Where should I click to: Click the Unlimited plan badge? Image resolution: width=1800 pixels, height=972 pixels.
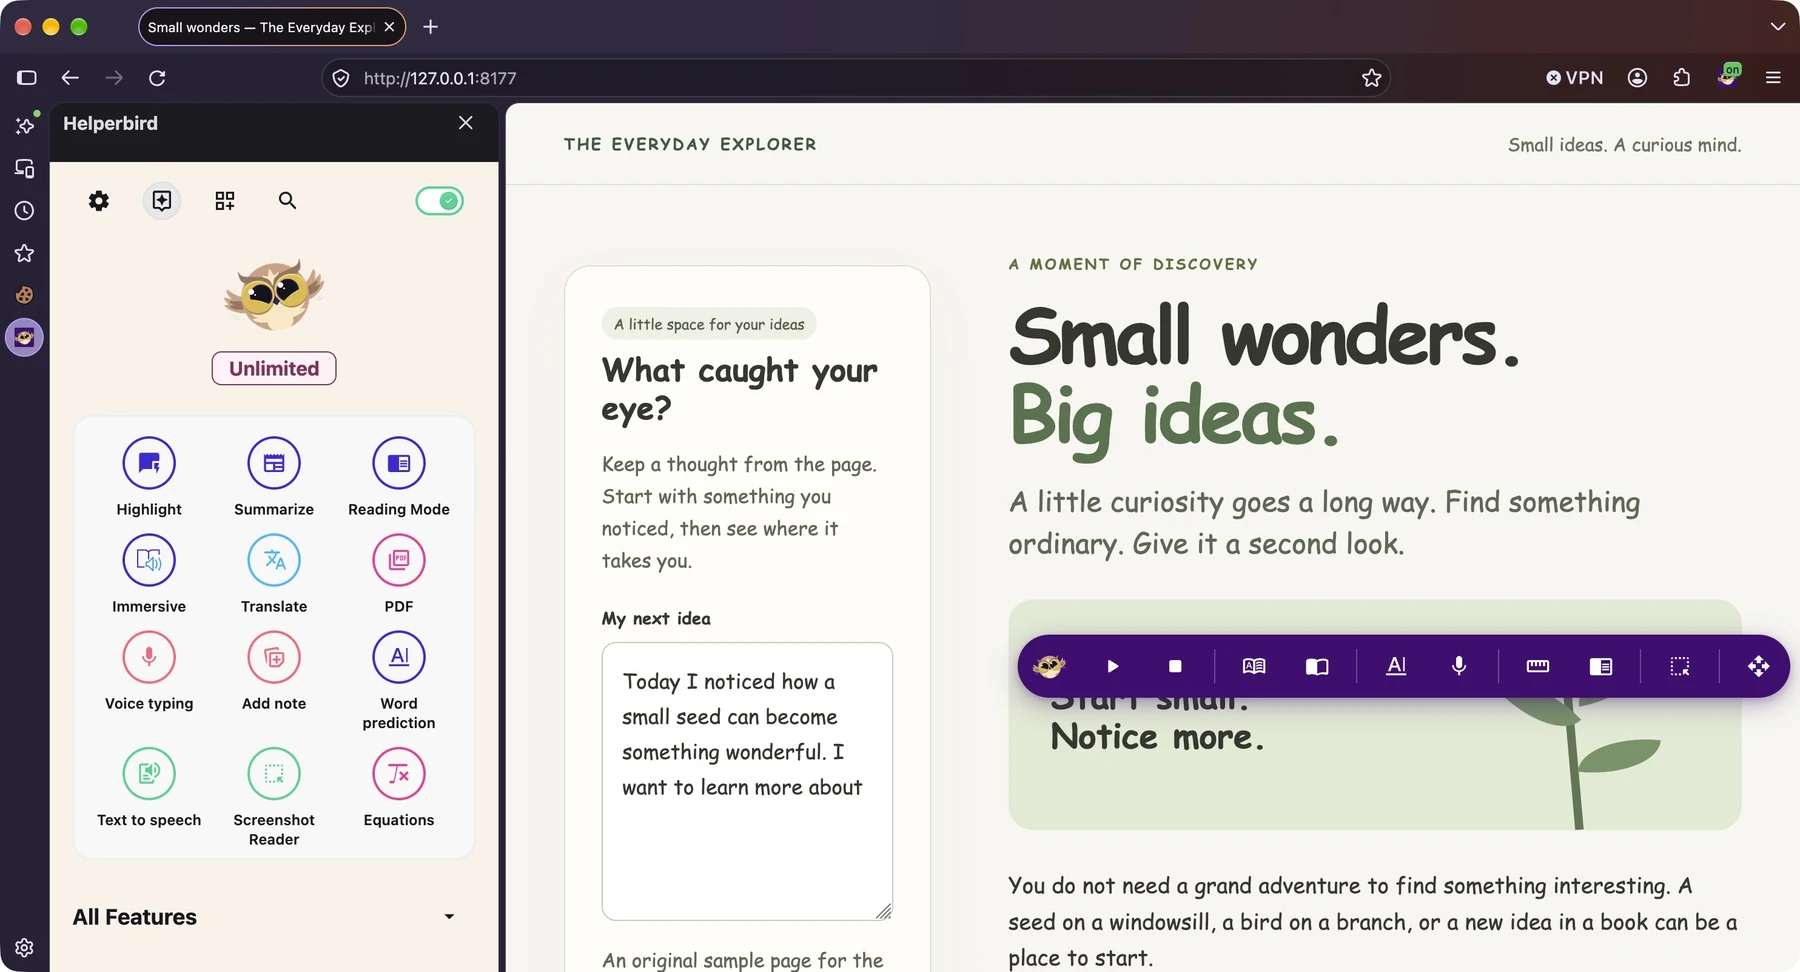(x=274, y=368)
